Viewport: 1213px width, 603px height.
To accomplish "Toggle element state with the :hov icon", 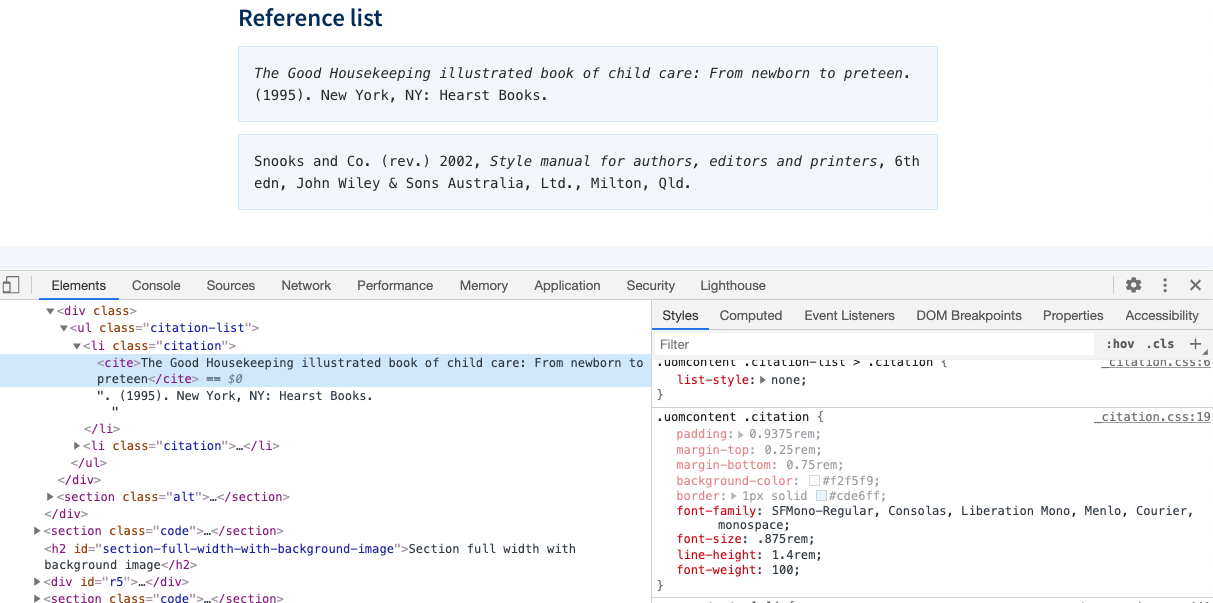I will (x=1120, y=343).
